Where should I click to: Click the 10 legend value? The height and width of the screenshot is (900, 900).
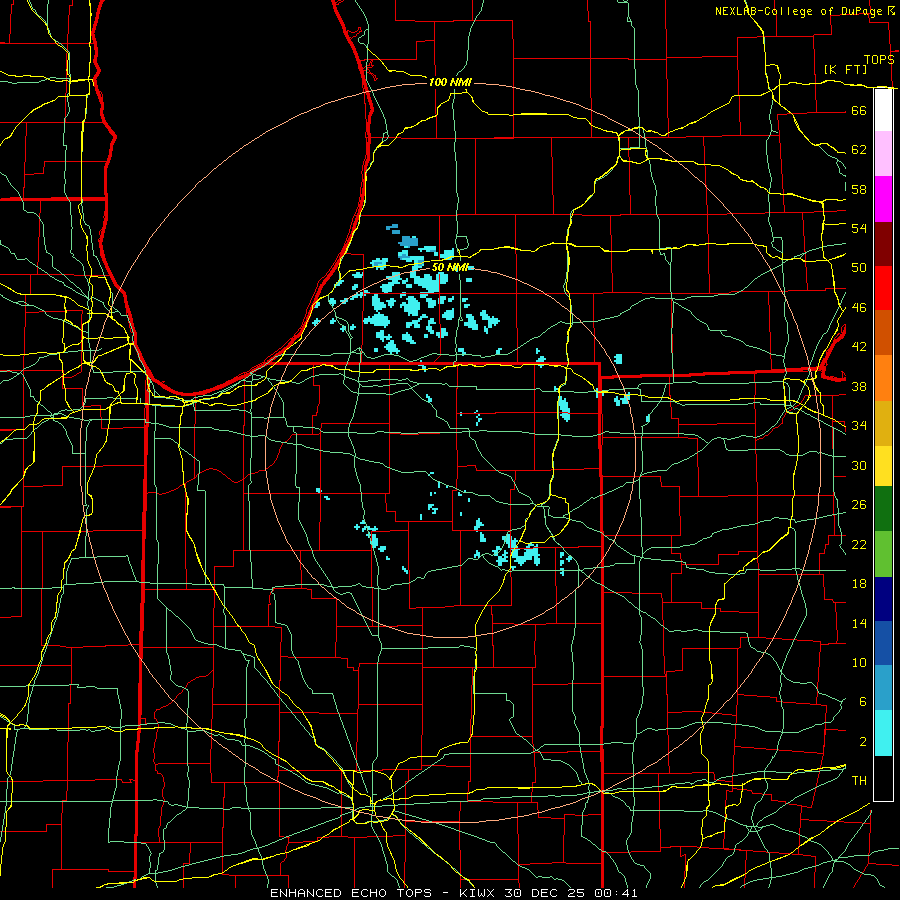(x=859, y=662)
